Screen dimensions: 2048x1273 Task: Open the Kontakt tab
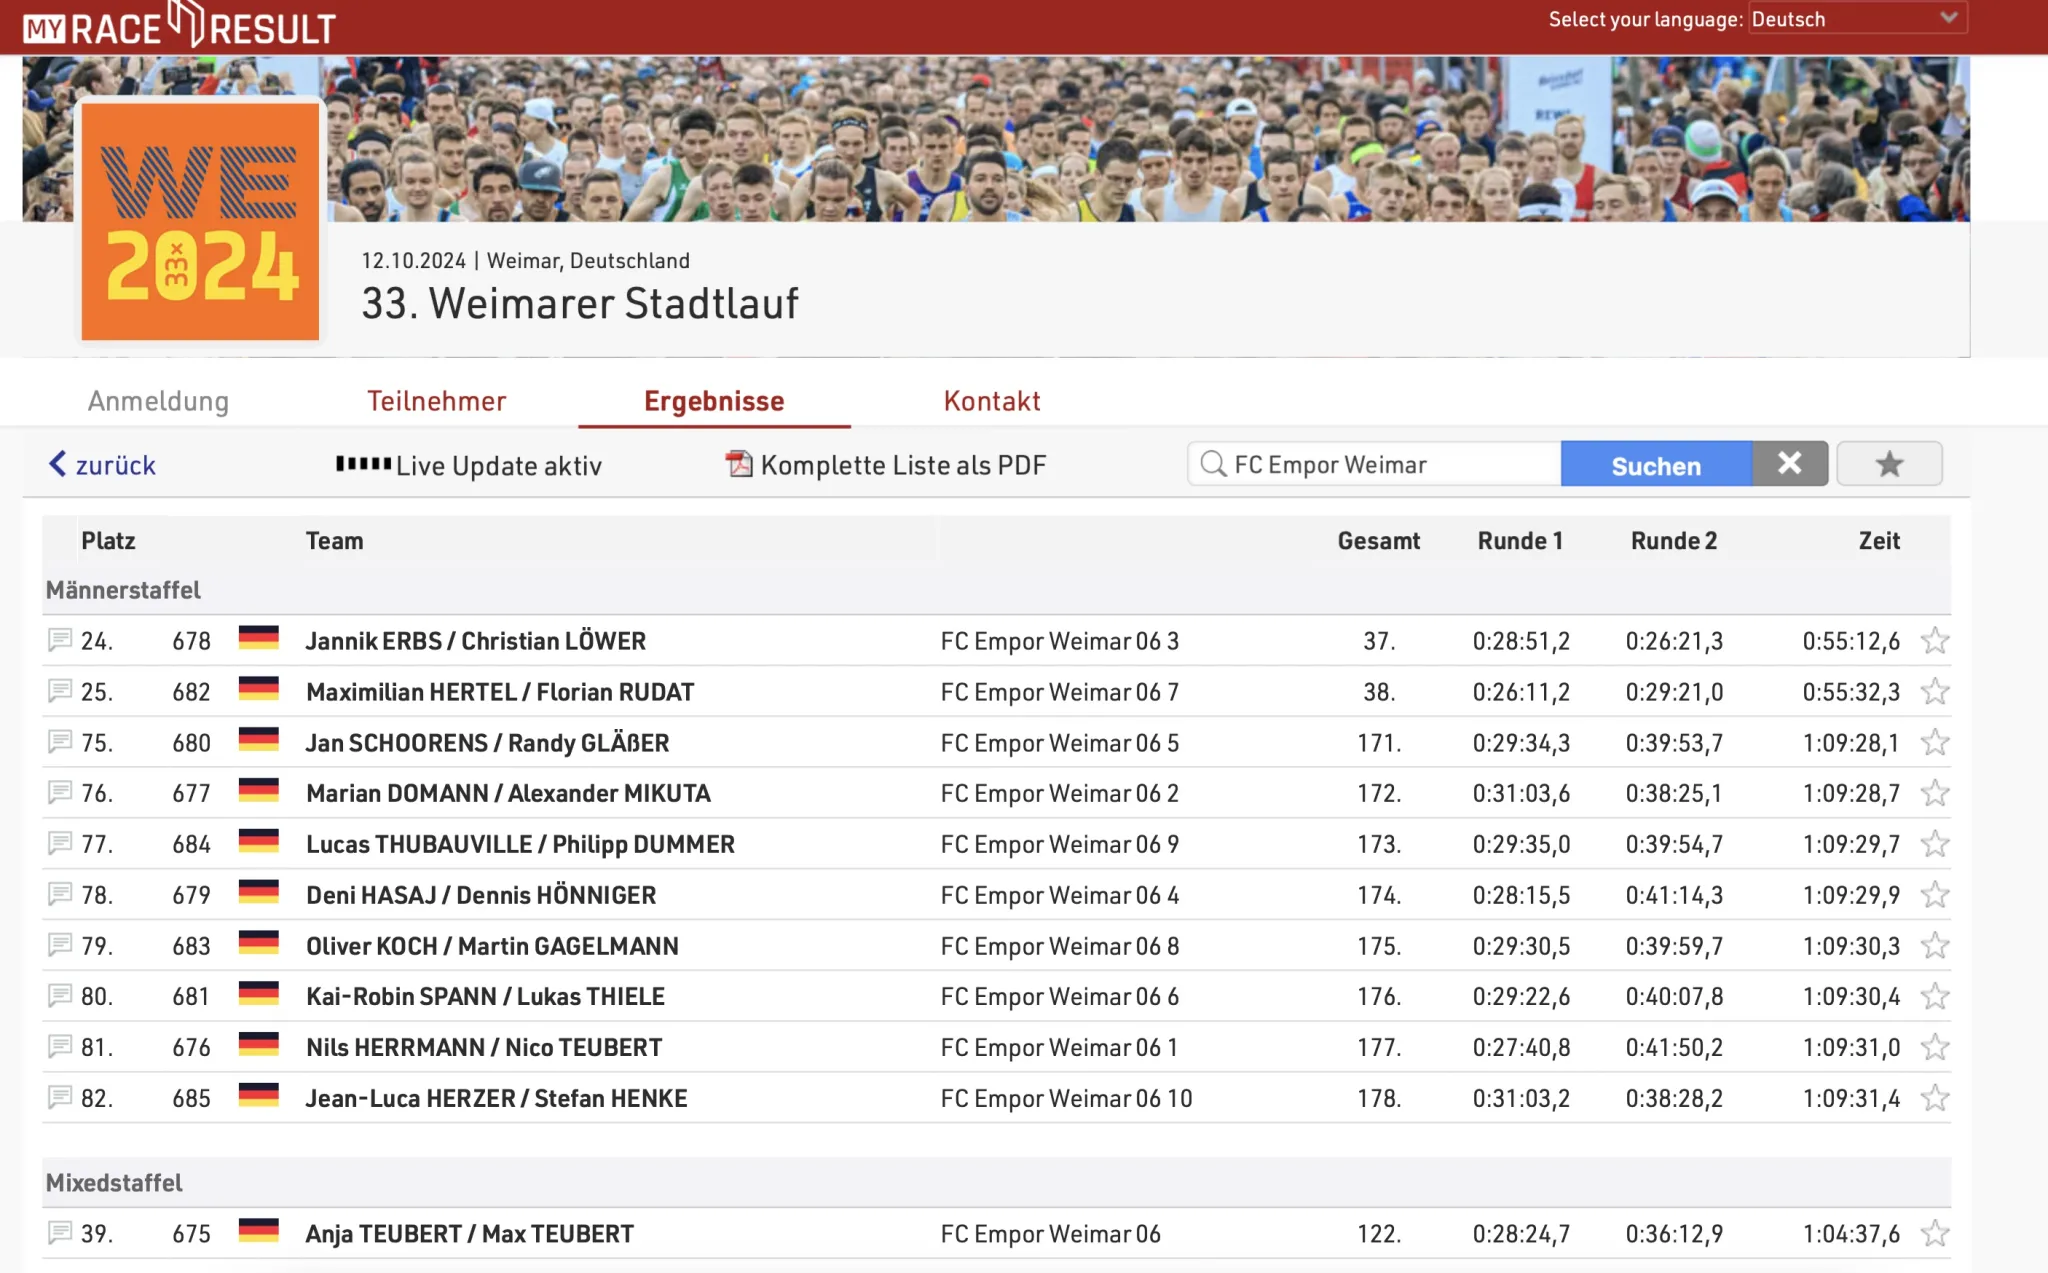[x=991, y=401]
